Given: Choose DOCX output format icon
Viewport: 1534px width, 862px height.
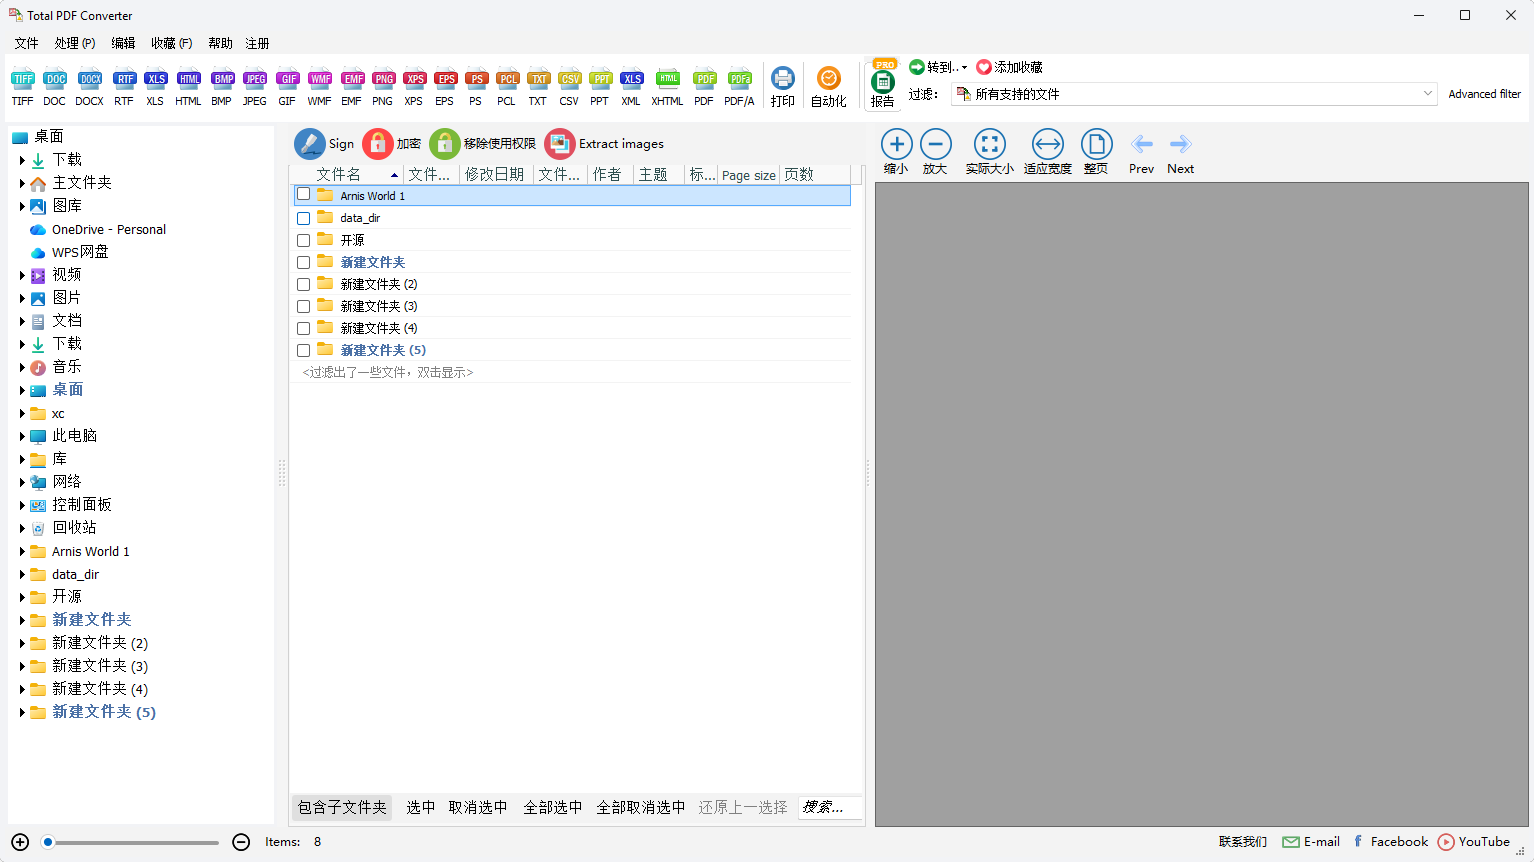Looking at the screenshot, I should click(90, 87).
